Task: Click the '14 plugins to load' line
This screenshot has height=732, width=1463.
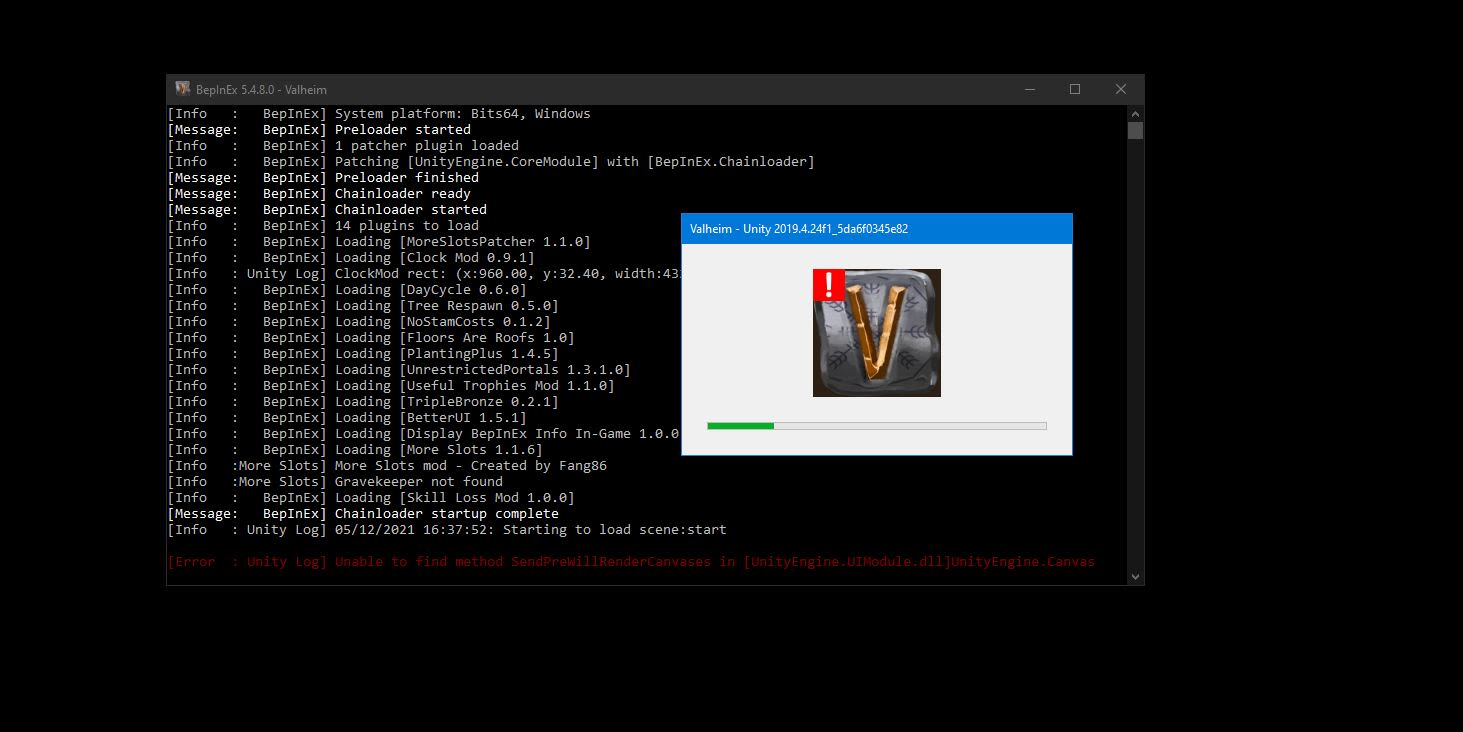Action: click(323, 226)
